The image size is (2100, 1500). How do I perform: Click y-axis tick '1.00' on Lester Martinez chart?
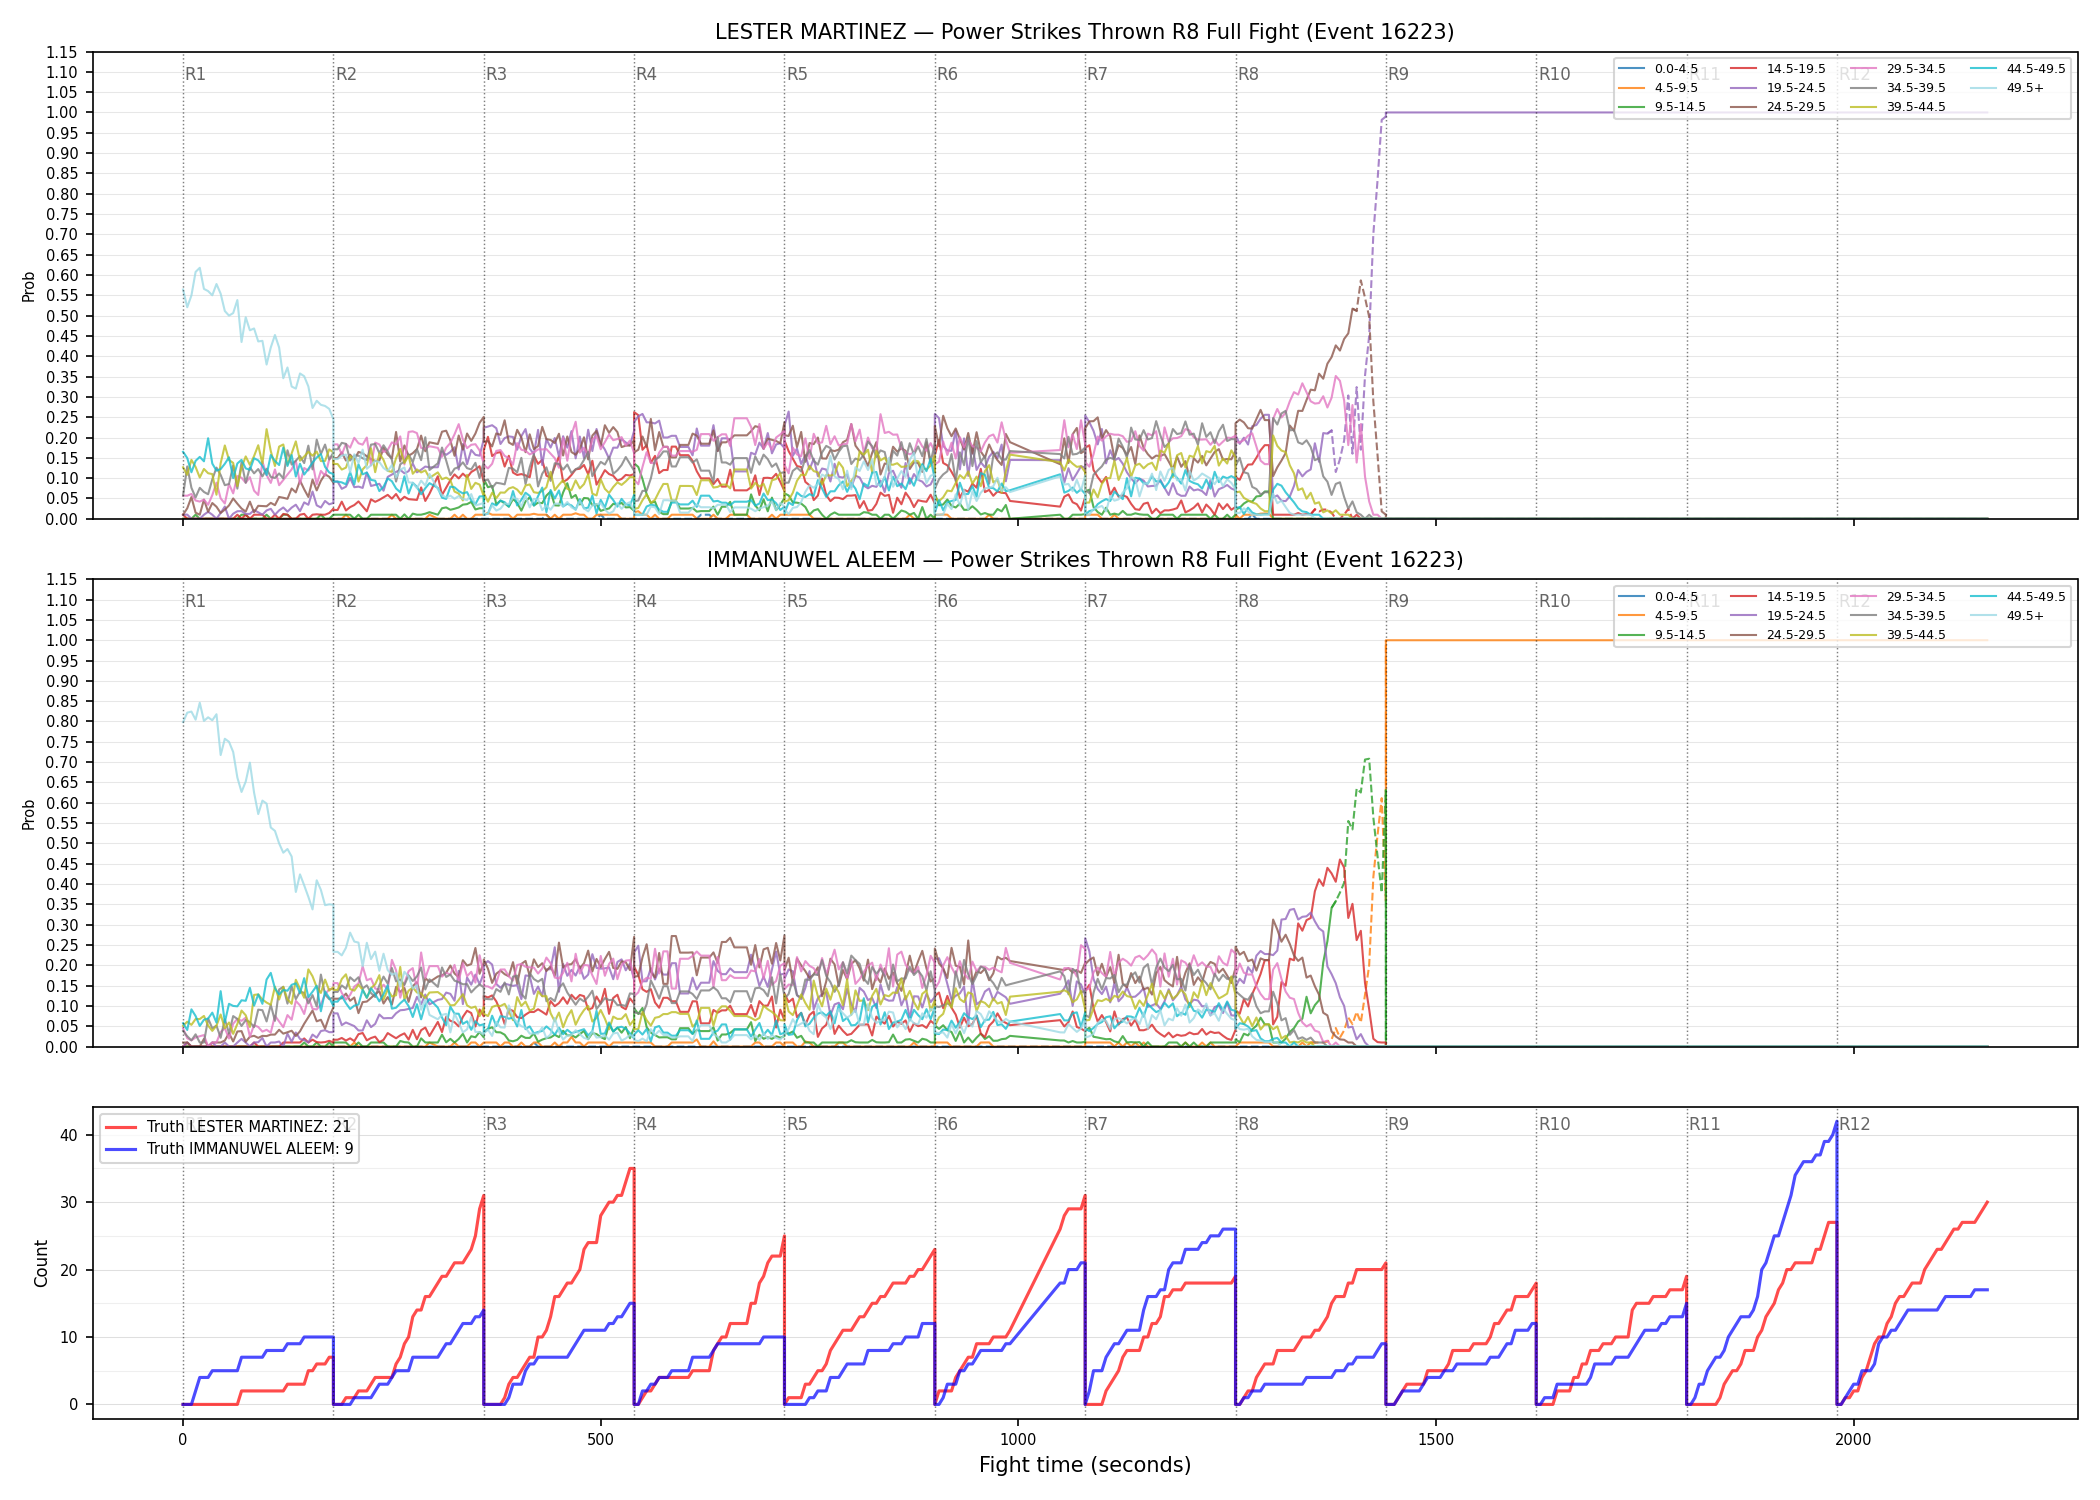[62, 113]
